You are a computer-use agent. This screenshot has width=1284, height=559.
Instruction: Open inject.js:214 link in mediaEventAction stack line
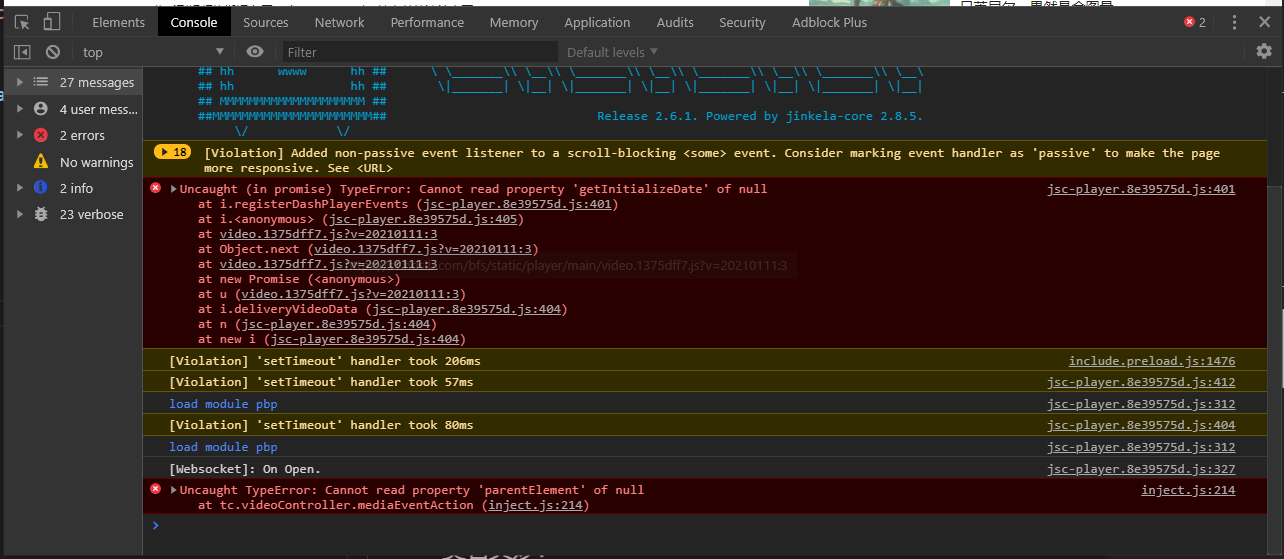click(535, 505)
